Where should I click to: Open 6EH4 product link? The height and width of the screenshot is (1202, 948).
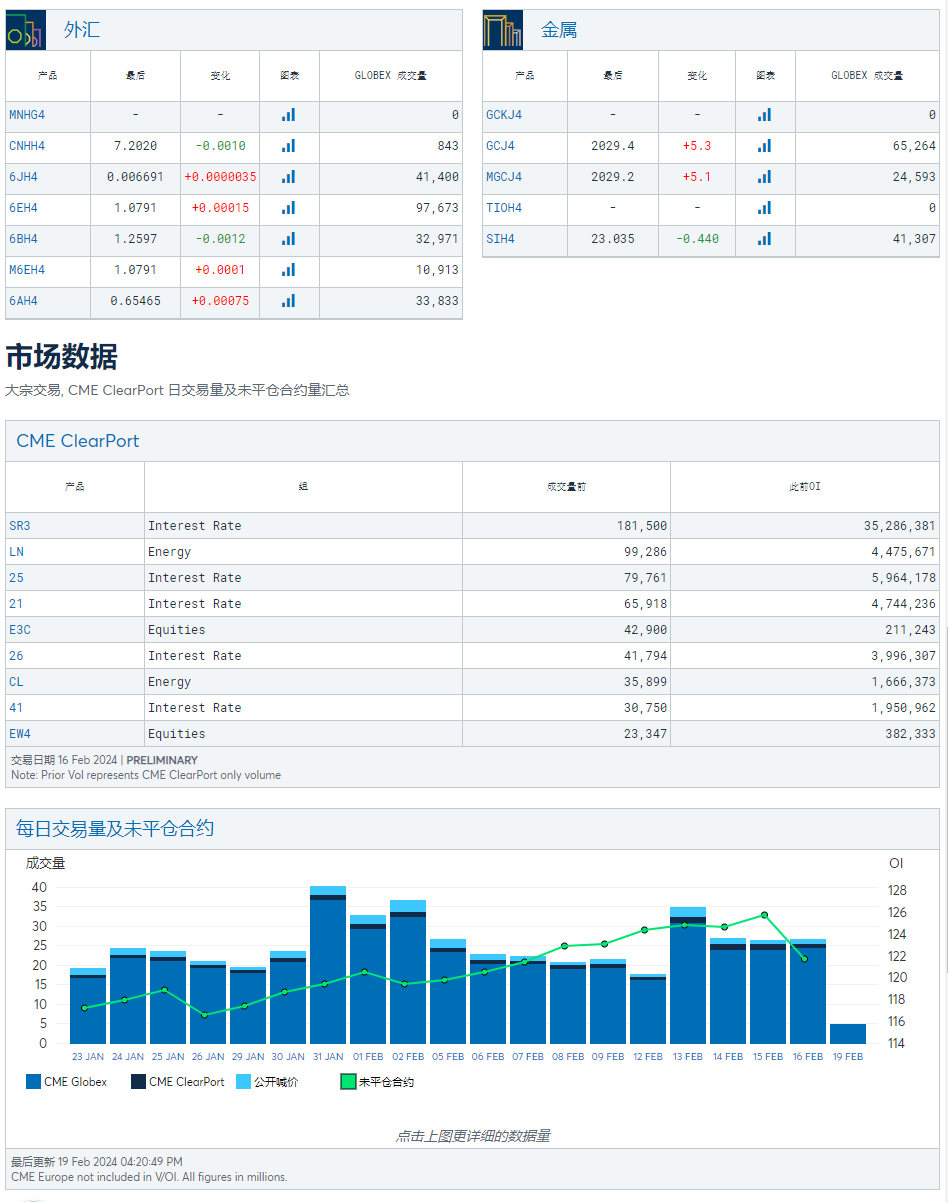click(24, 208)
